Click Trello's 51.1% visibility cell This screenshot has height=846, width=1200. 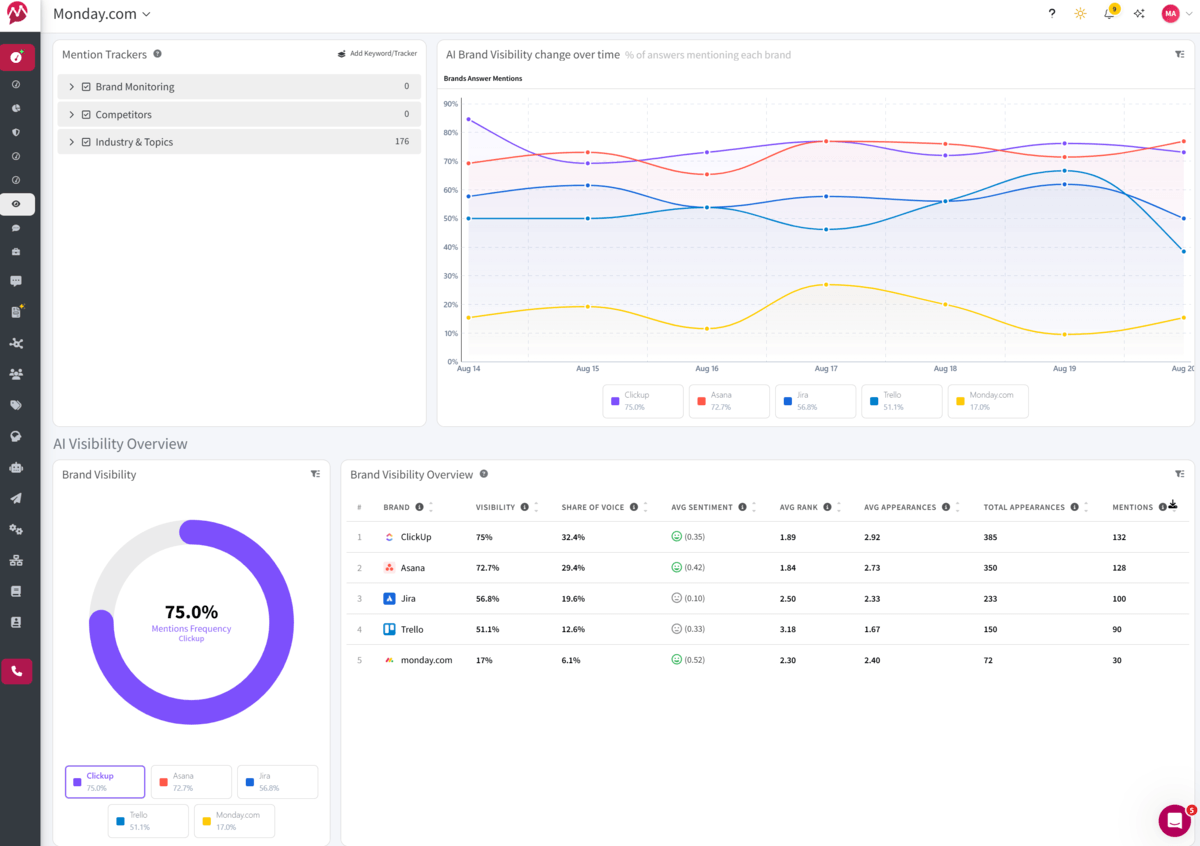point(486,629)
